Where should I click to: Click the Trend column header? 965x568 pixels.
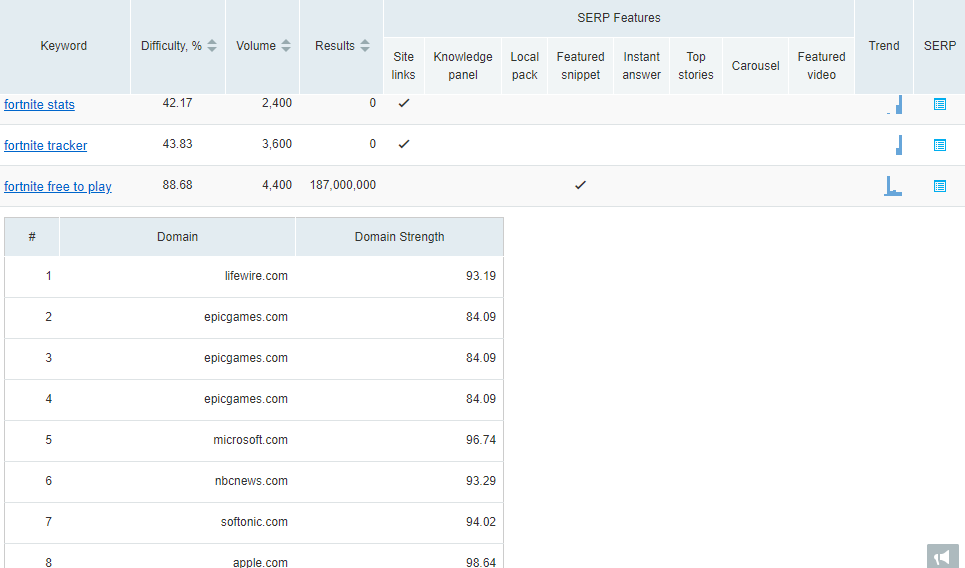pos(884,46)
